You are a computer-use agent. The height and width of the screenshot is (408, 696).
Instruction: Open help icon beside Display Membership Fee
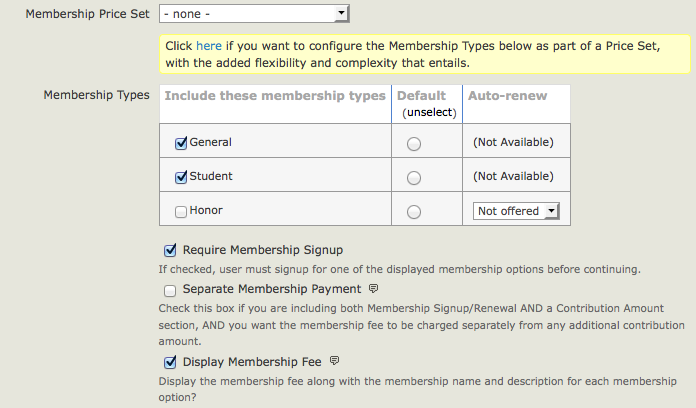click(x=335, y=361)
